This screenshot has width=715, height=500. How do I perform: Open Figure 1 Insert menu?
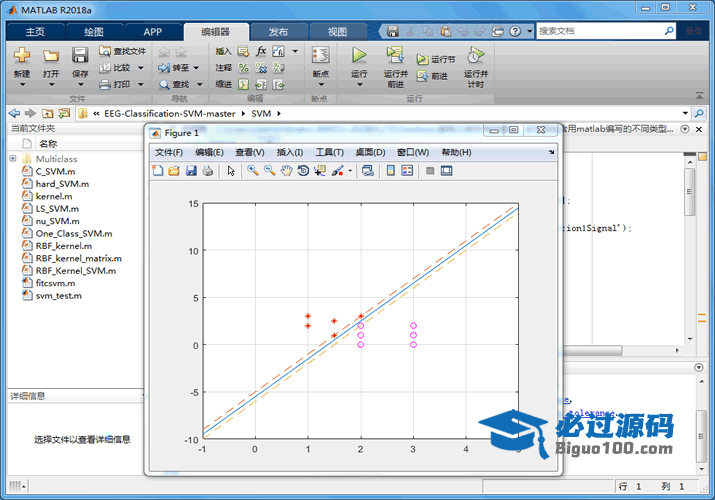(290, 152)
